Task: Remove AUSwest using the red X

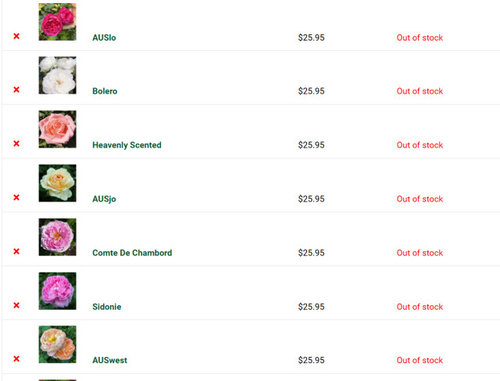Action: click(x=16, y=359)
